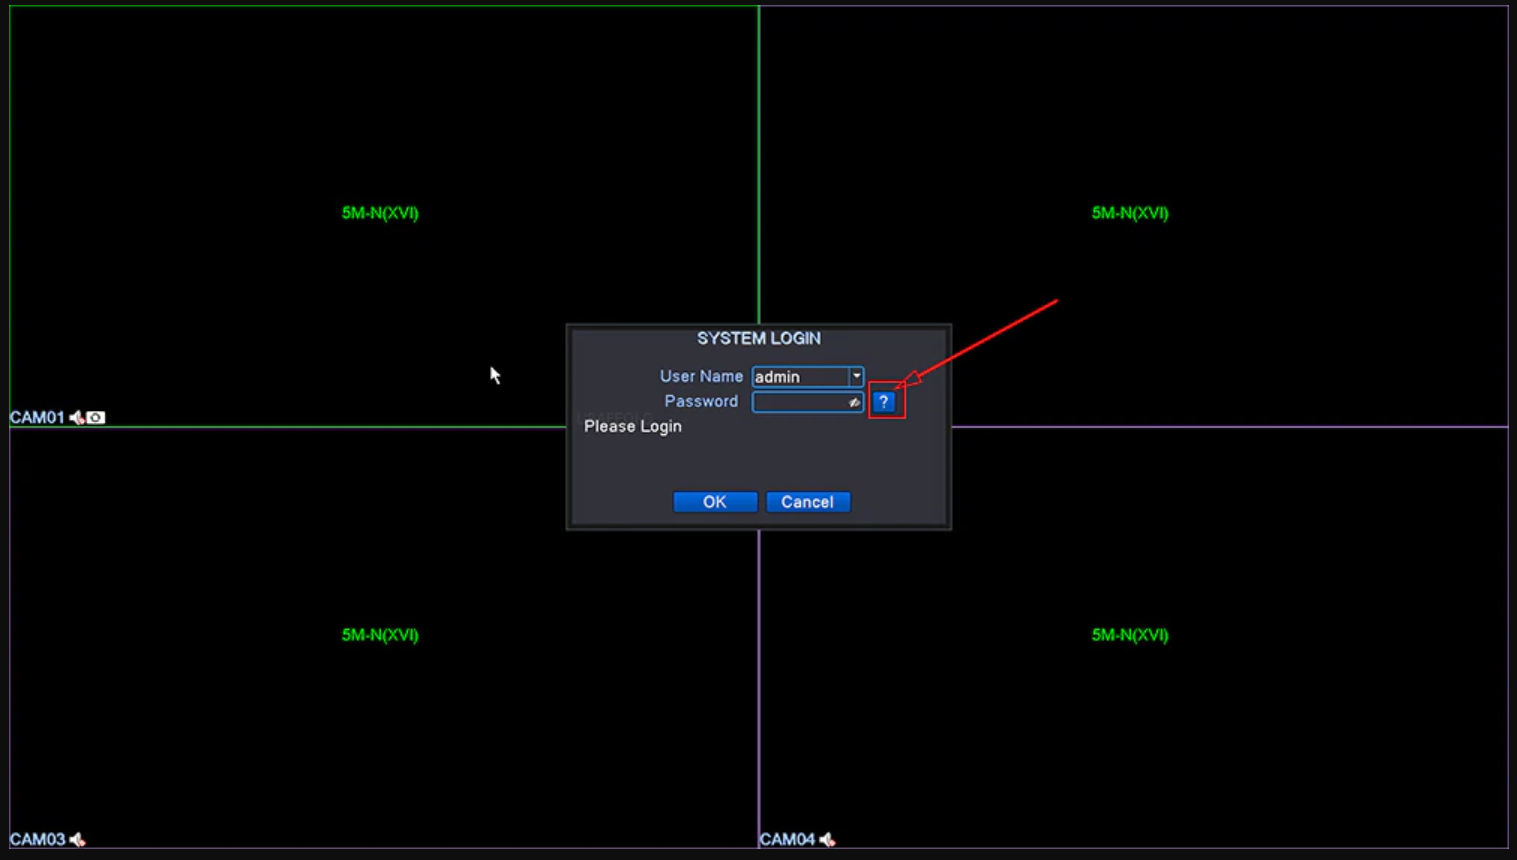Click CAM01 camera snapshot icon

[x=96, y=418]
